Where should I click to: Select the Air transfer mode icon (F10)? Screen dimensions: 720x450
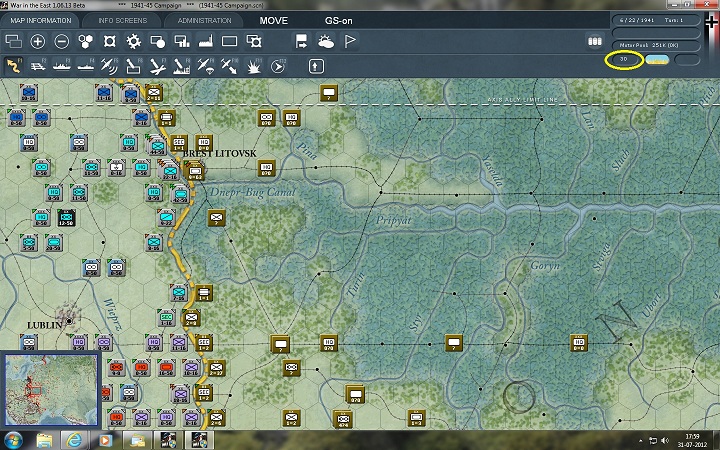click(x=229, y=67)
